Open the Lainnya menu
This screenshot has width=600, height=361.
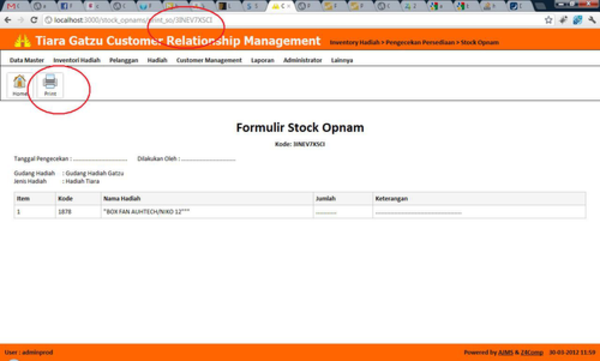click(342, 60)
